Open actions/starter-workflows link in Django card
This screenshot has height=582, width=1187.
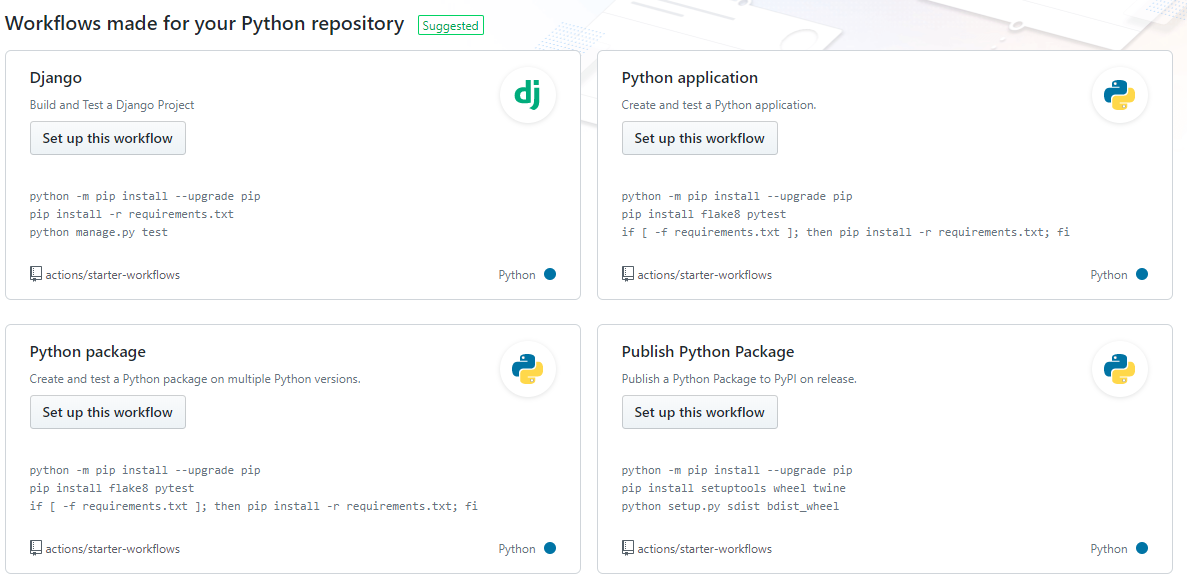(113, 275)
